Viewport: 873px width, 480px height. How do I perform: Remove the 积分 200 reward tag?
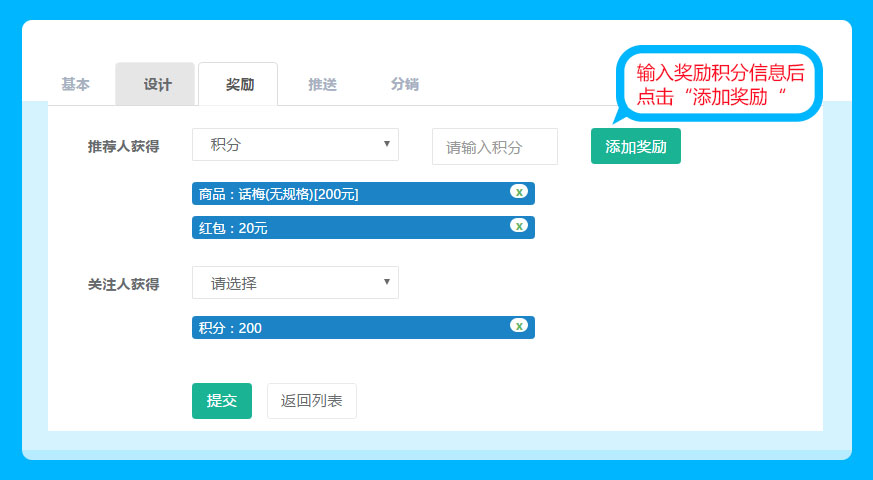tap(518, 325)
